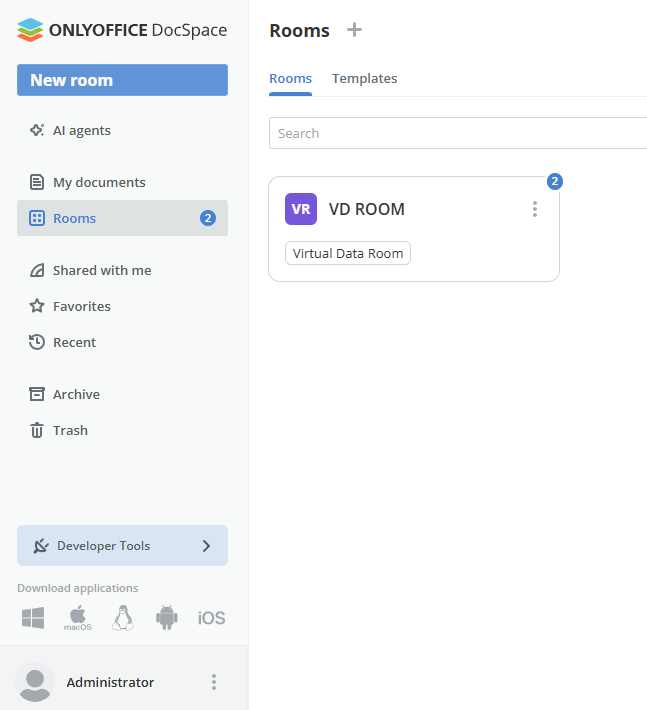This screenshot has height=710, width=647.
Task: Click the Administrator profile avatar
Action: click(36, 682)
